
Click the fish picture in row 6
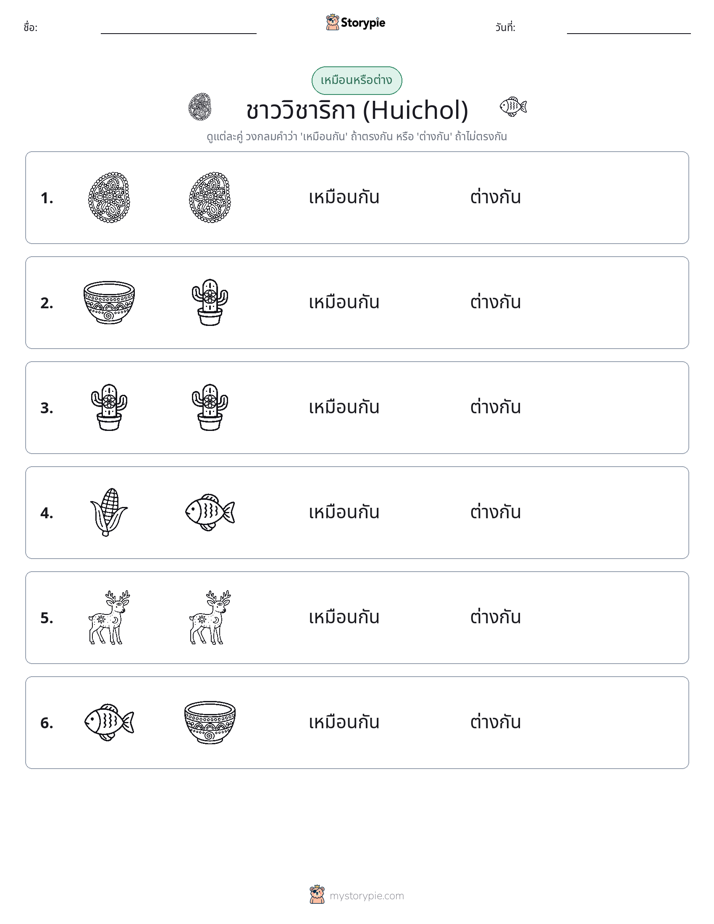(109, 722)
